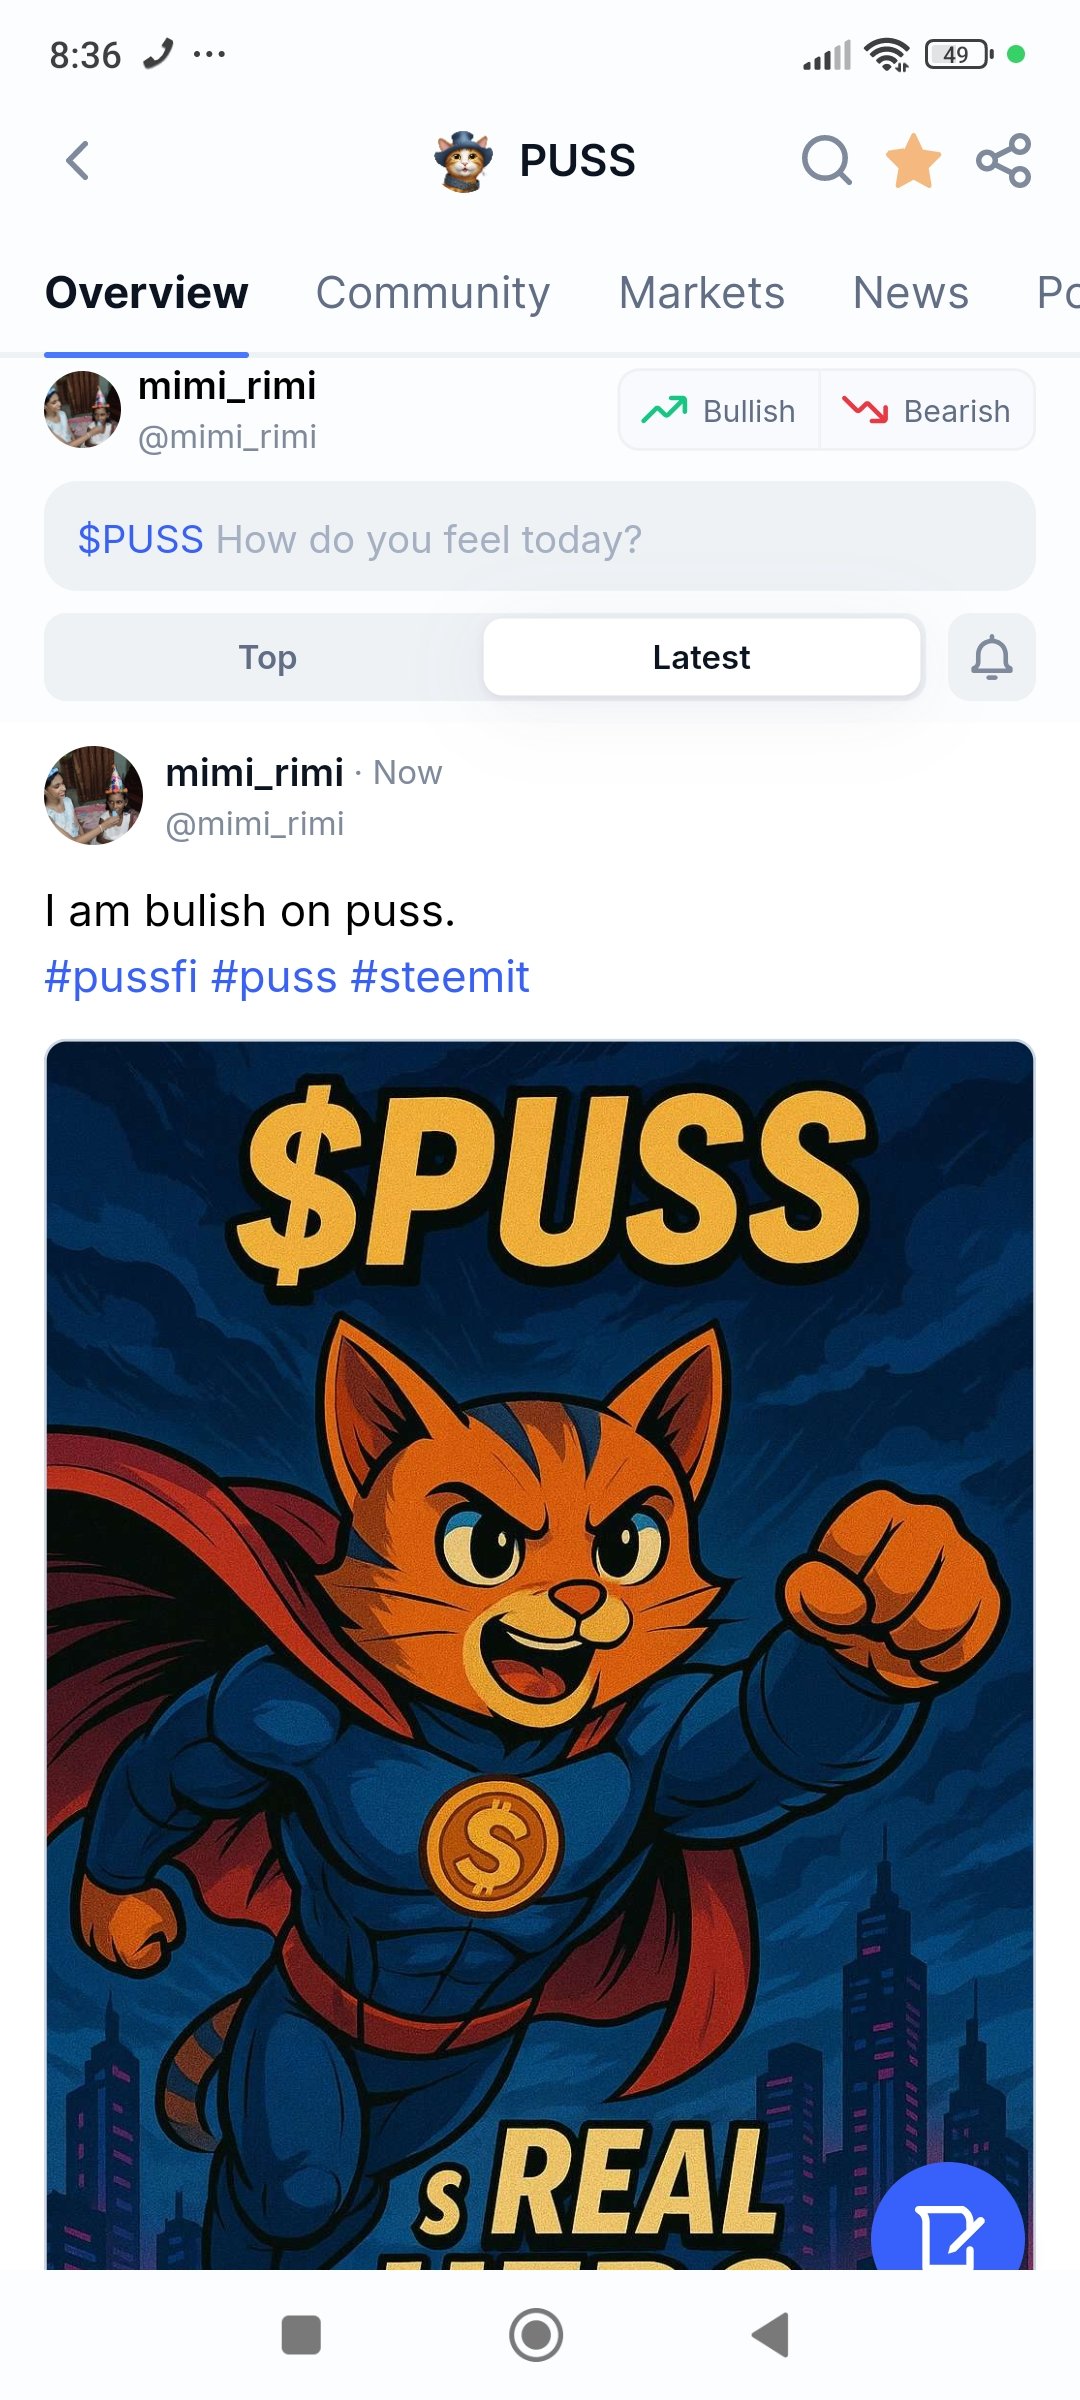1080x2400 pixels.
Task: Tap the share icon
Action: [1003, 160]
